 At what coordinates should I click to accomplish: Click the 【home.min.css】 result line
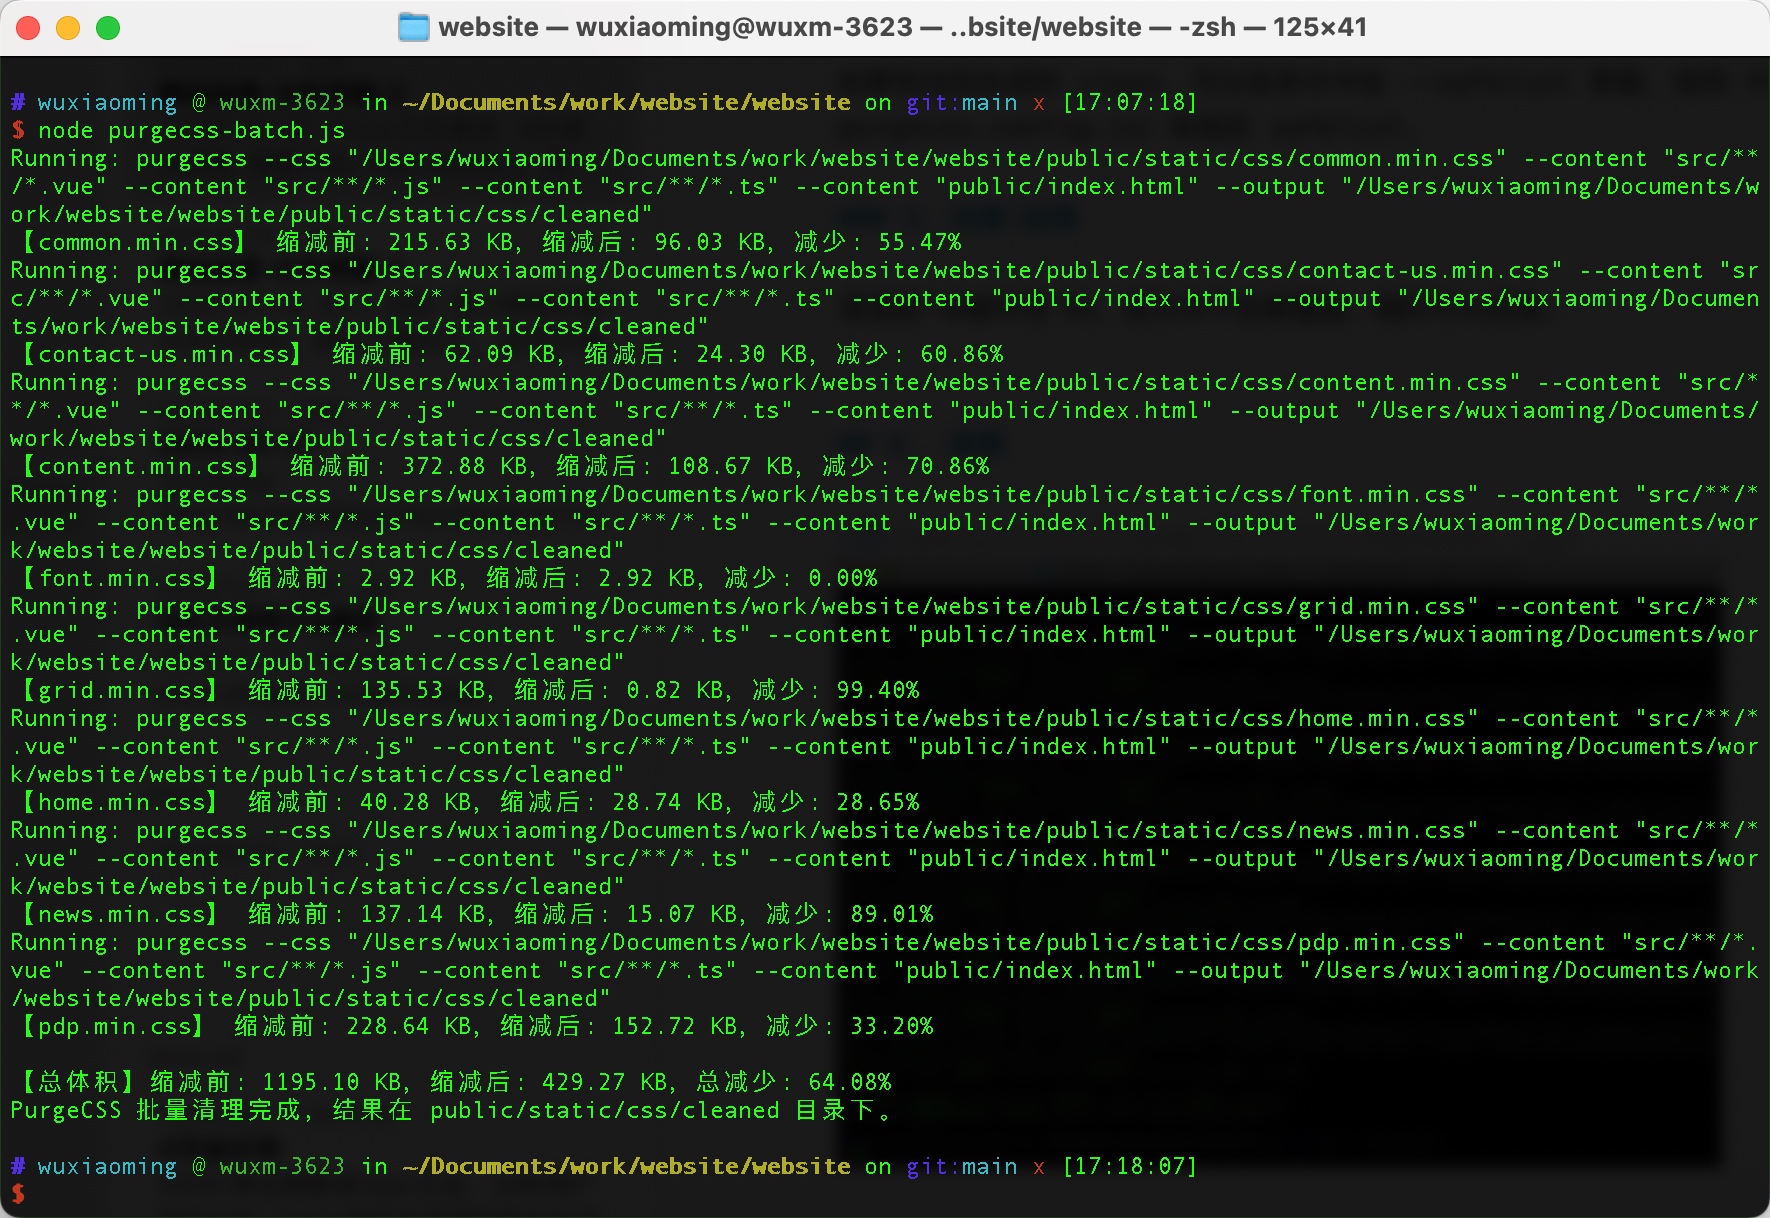pos(469,803)
